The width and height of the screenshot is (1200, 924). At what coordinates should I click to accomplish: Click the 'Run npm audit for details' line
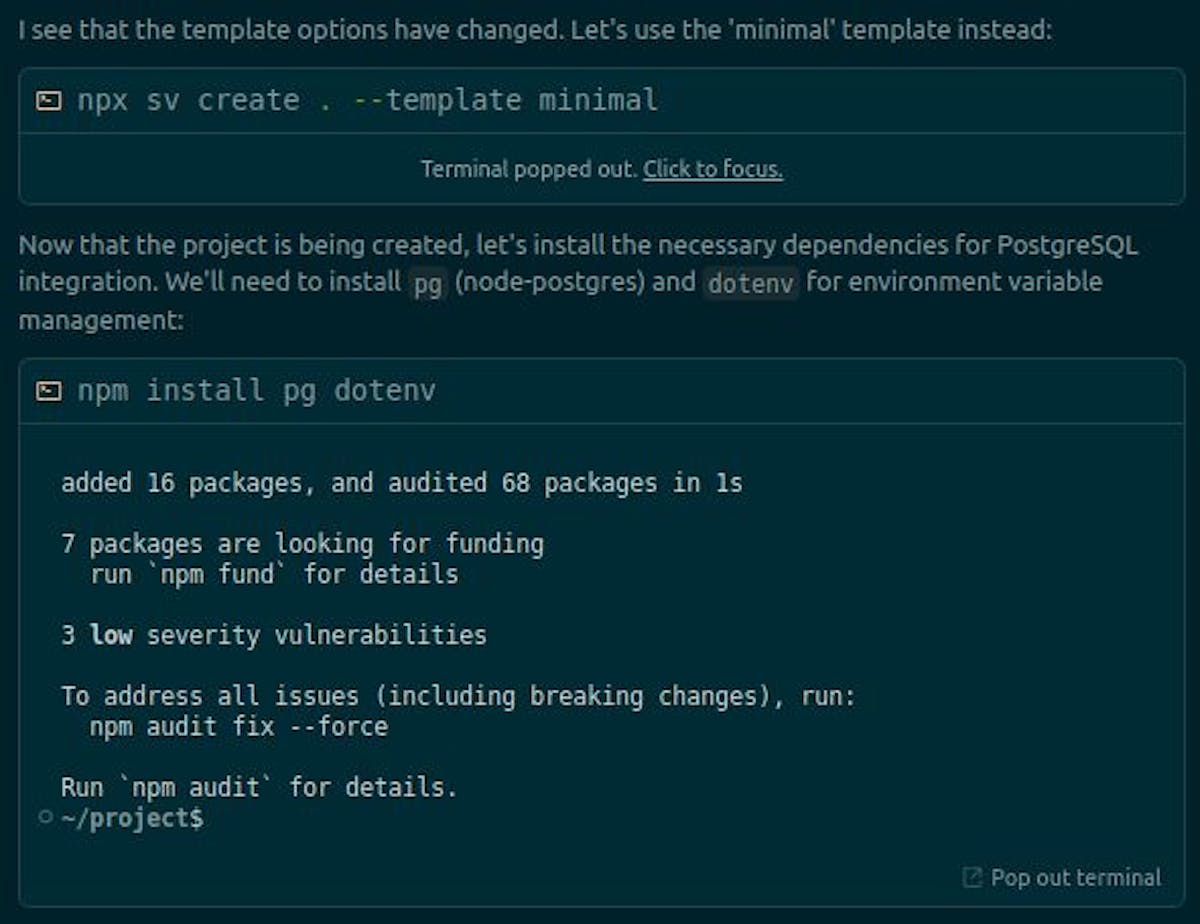(258, 787)
